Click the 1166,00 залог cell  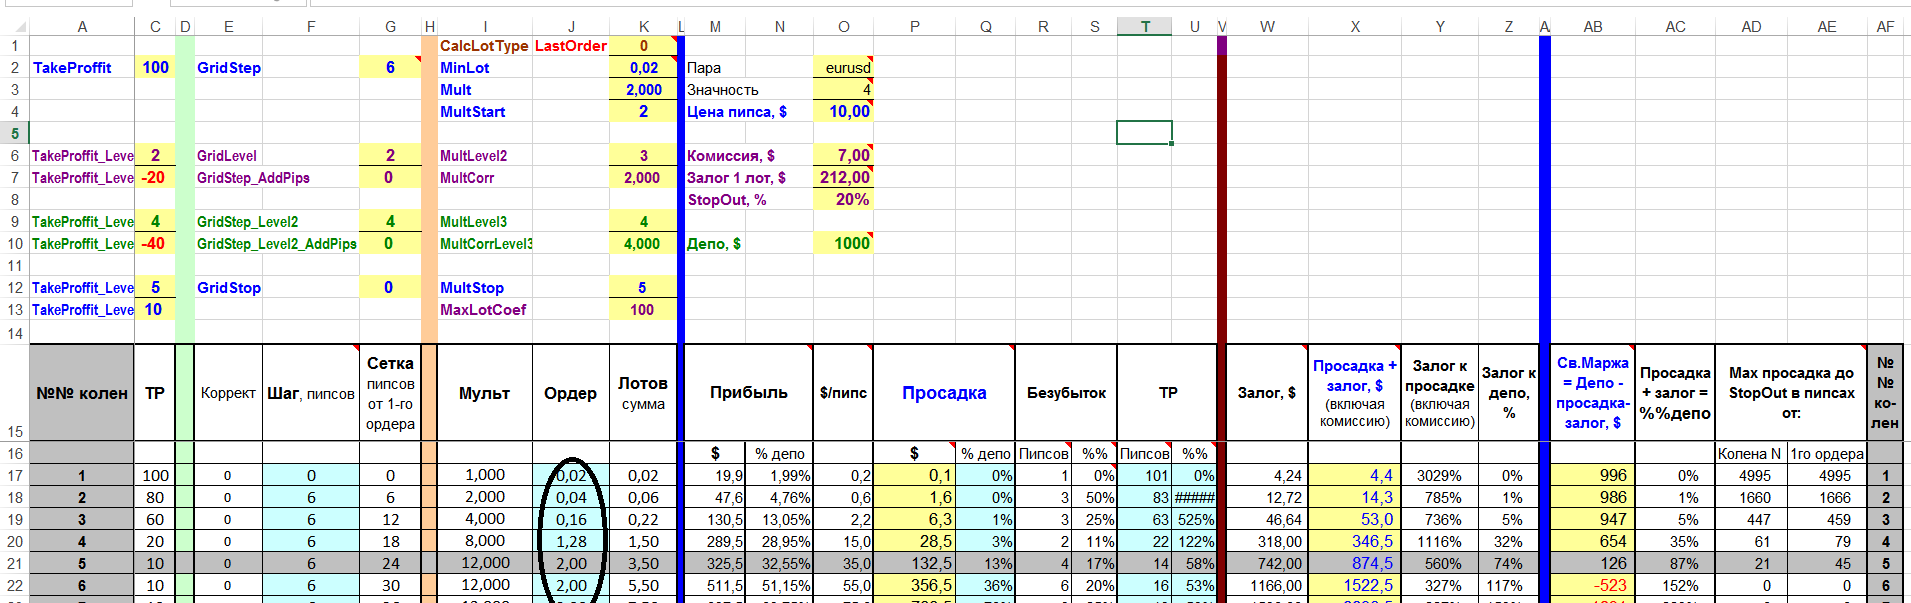[x=1267, y=586]
